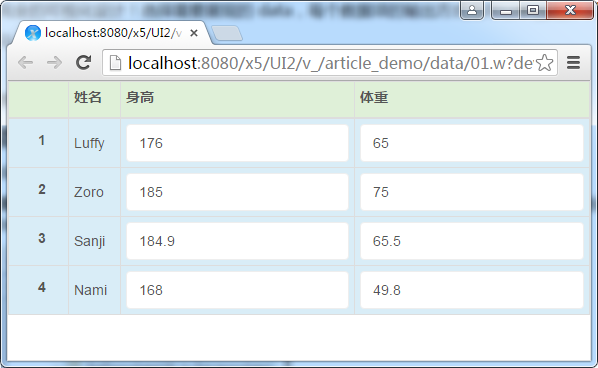Select the Nami name cell
The width and height of the screenshot is (598, 368).
pos(94,290)
